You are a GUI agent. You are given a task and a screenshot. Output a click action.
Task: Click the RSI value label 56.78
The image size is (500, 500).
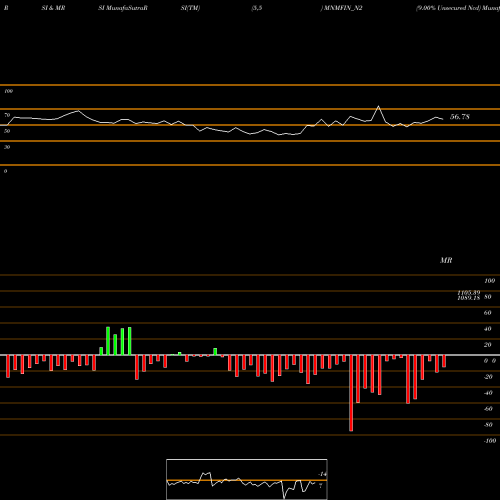[x=460, y=117]
